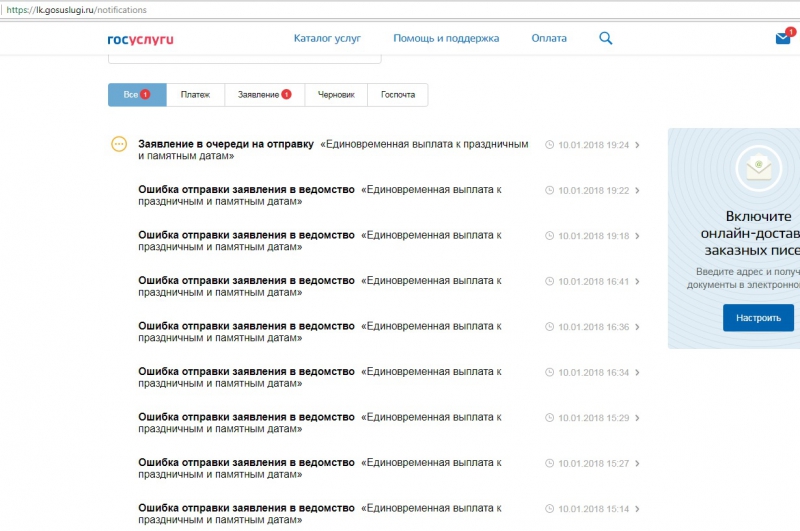Screen dimensions: 800x531
Task: Open the search magnifier icon
Action: click(x=605, y=38)
